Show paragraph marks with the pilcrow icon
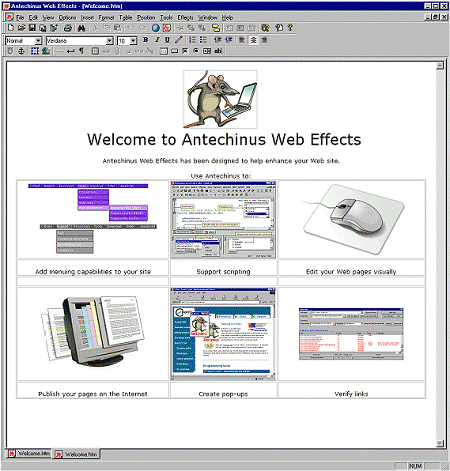Image resolution: width=450 pixels, height=471 pixels. [x=81, y=51]
